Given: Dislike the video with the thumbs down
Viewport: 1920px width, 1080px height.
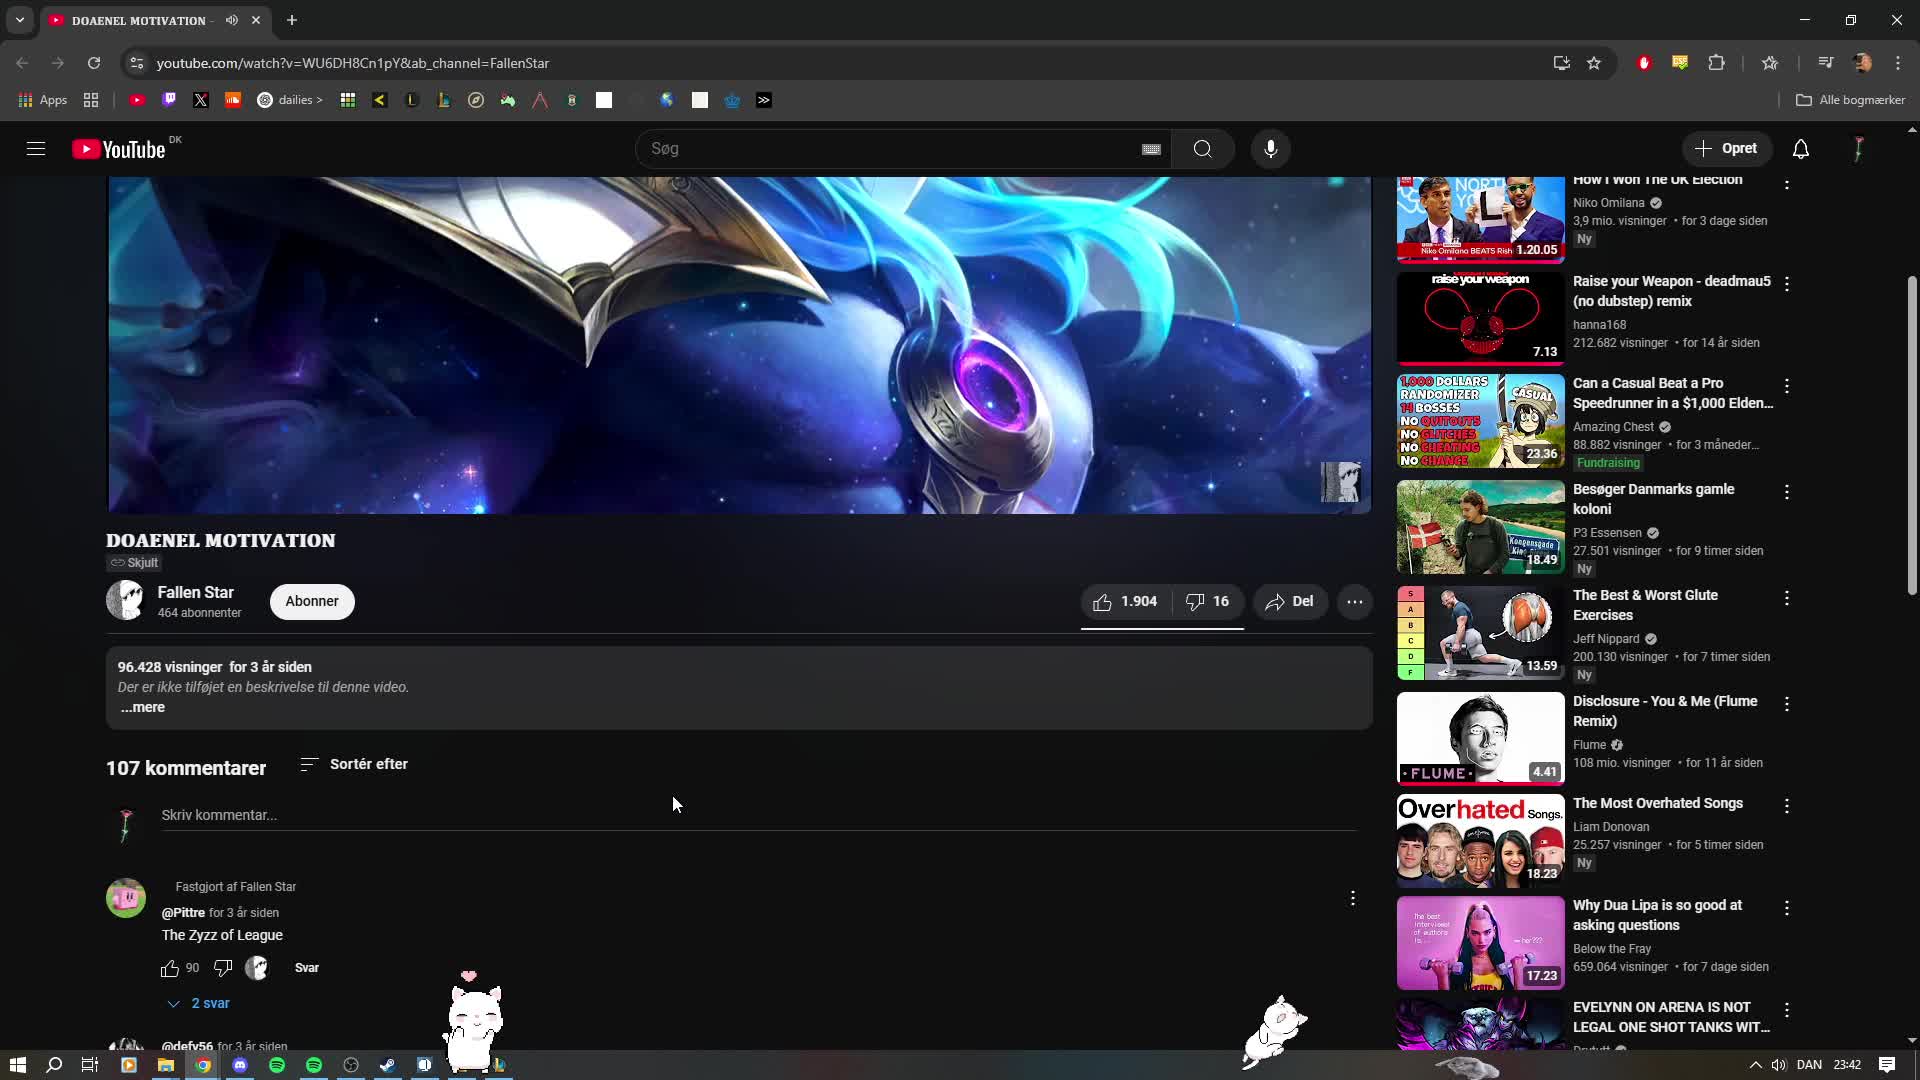Looking at the screenshot, I should click(x=1207, y=601).
